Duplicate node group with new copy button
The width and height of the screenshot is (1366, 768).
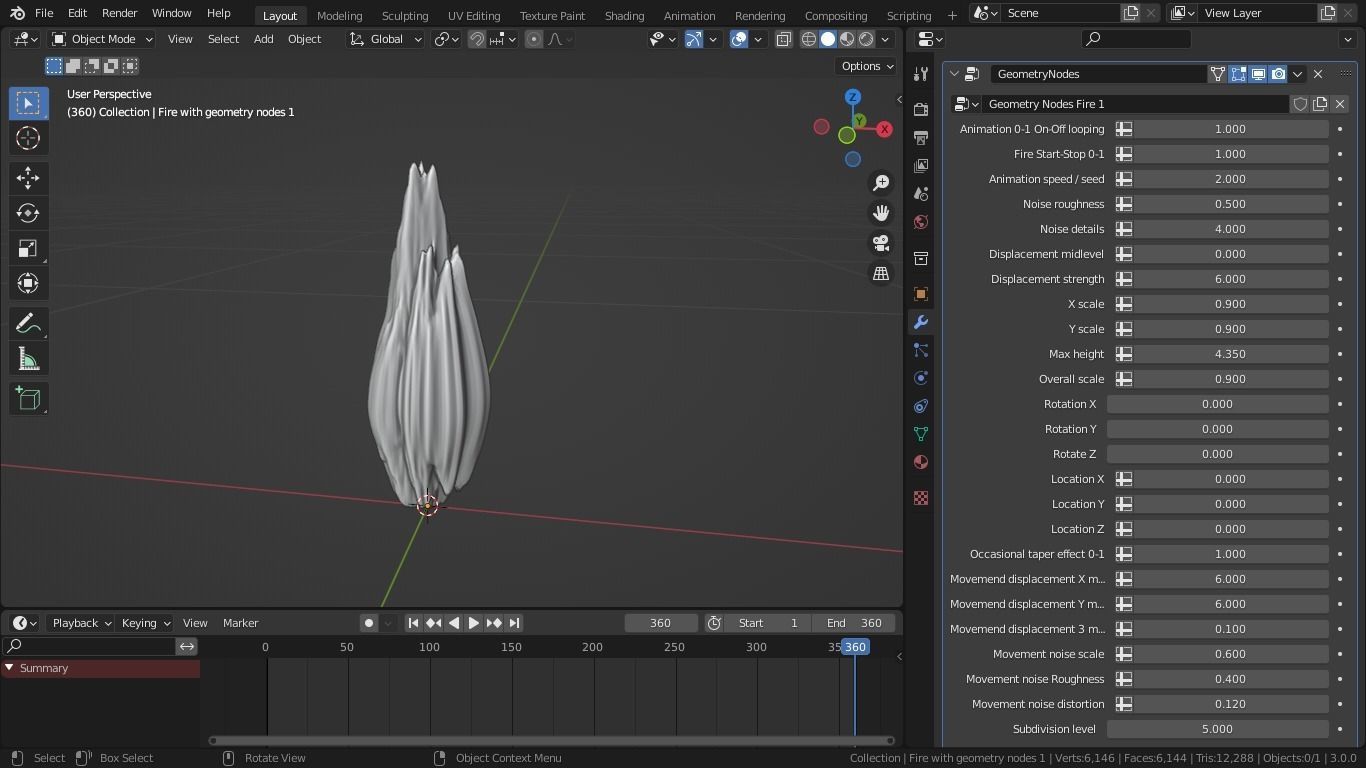[1320, 104]
